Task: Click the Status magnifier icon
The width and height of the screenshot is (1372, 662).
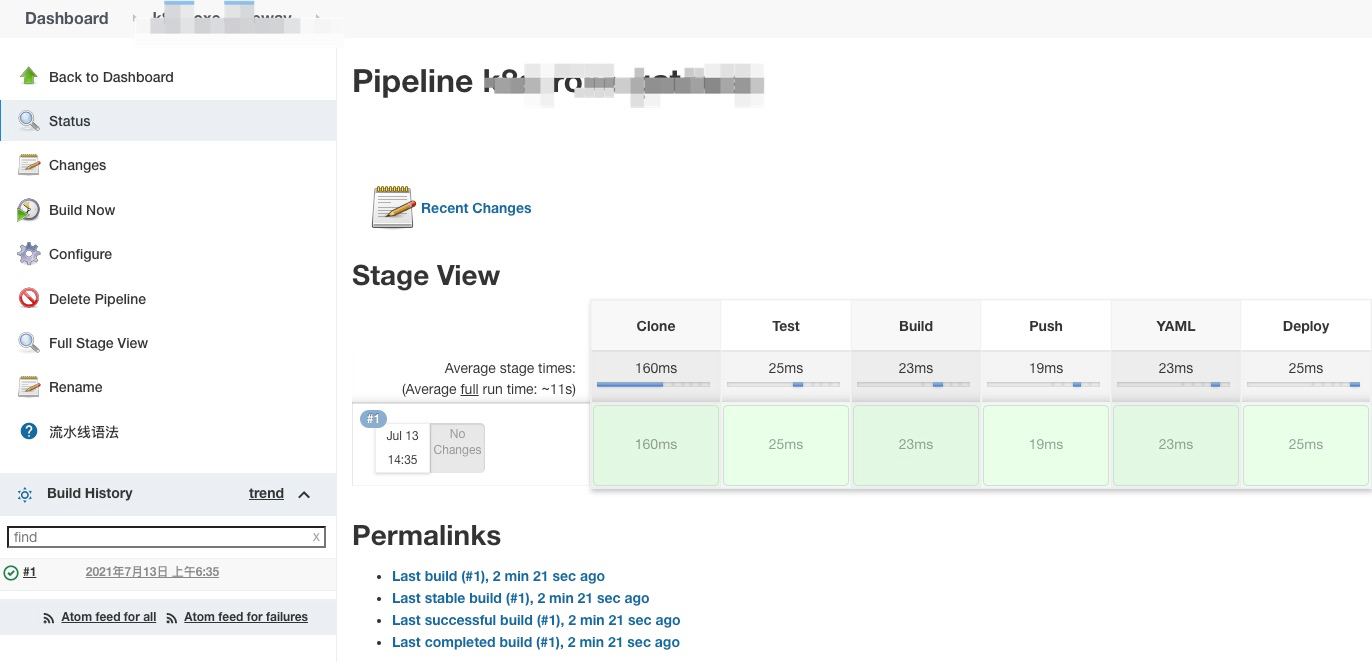Action: click(29, 121)
